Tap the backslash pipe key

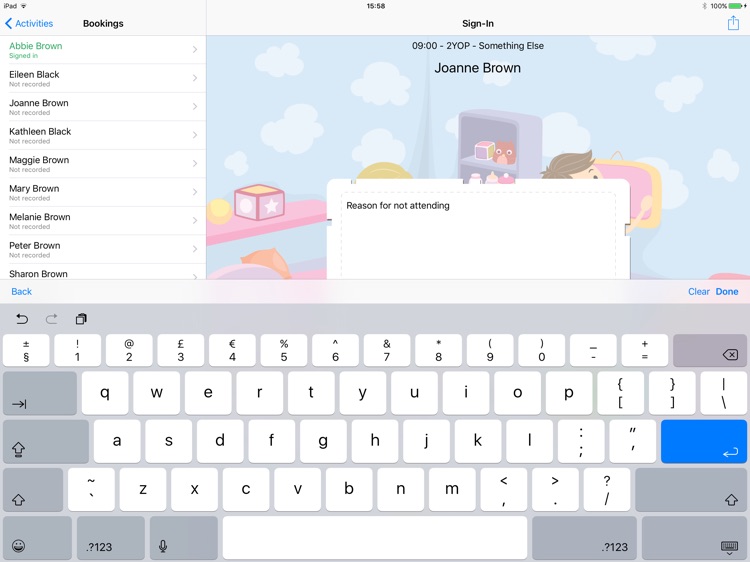pyautogui.click(x=724, y=393)
